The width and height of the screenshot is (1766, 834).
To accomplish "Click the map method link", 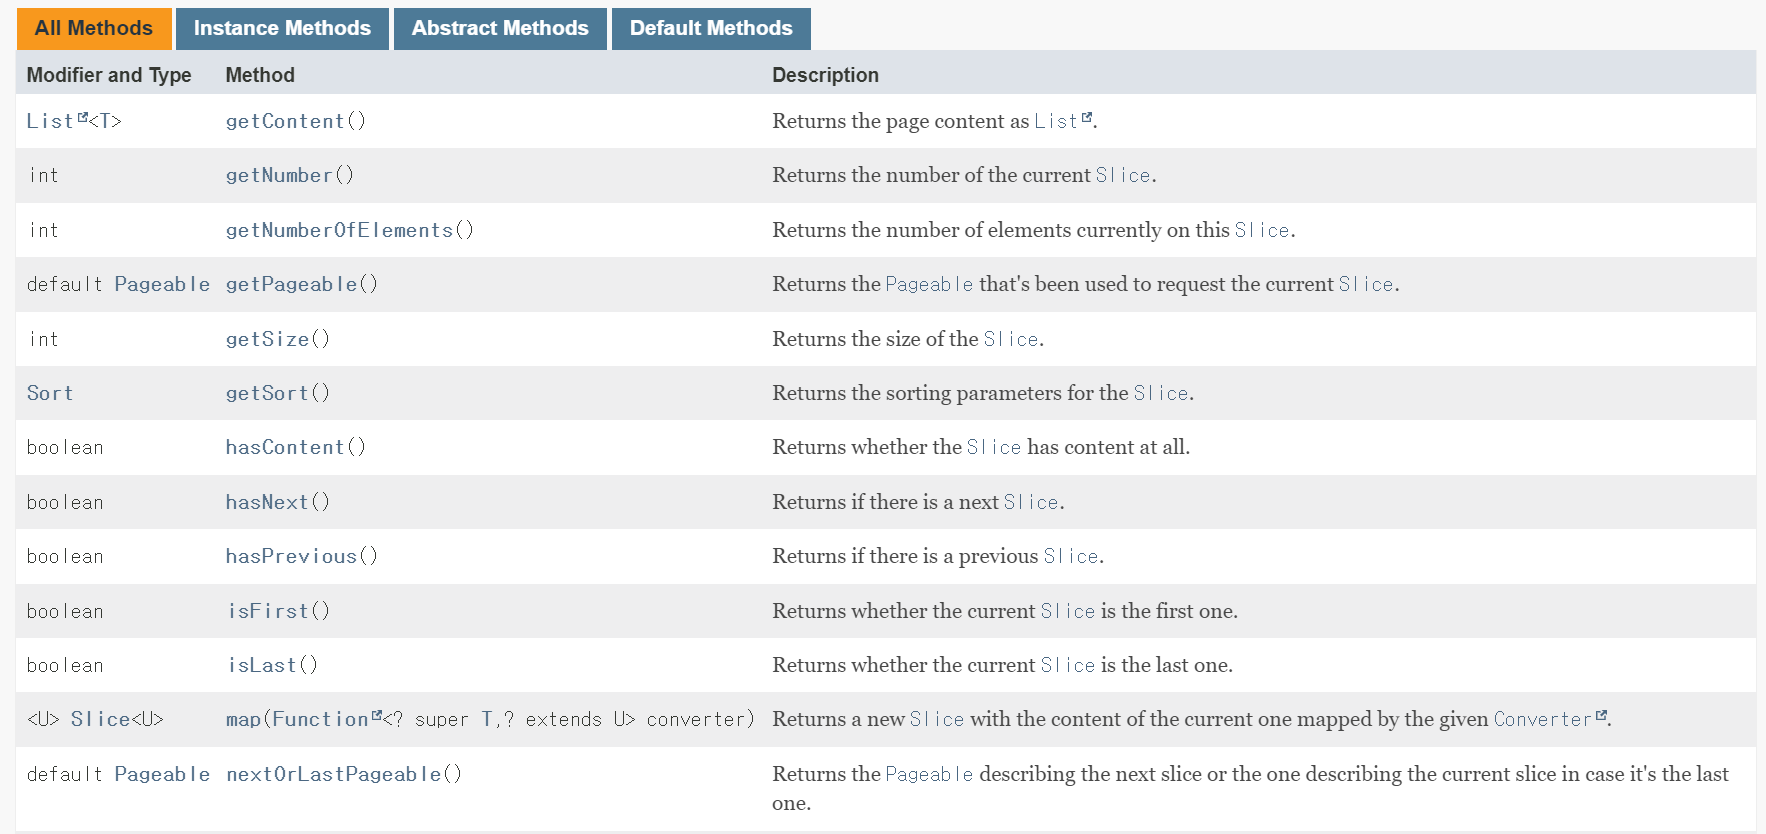I will point(243,719).
